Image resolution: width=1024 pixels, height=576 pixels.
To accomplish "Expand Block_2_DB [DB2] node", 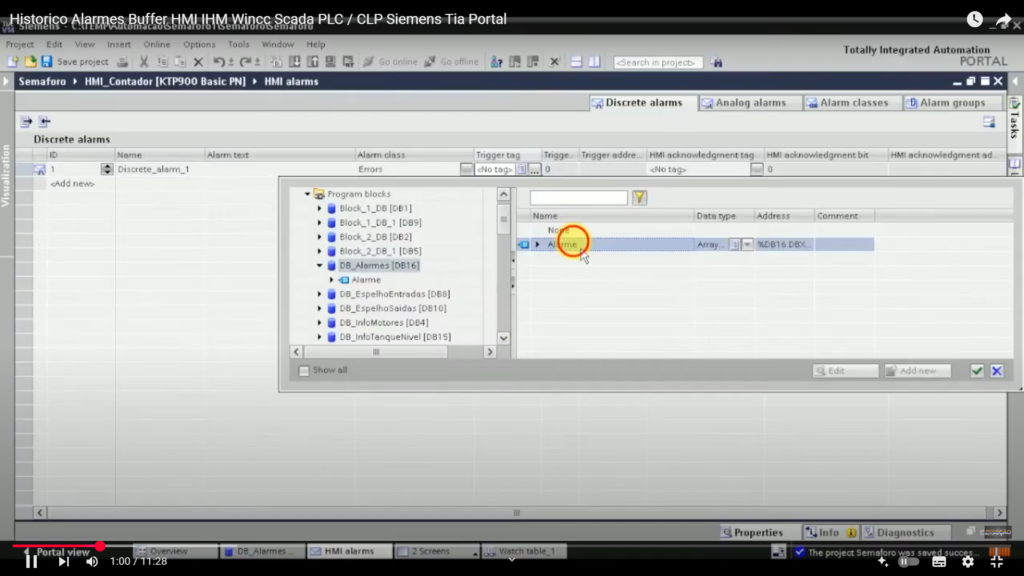I will click(319, 237).
